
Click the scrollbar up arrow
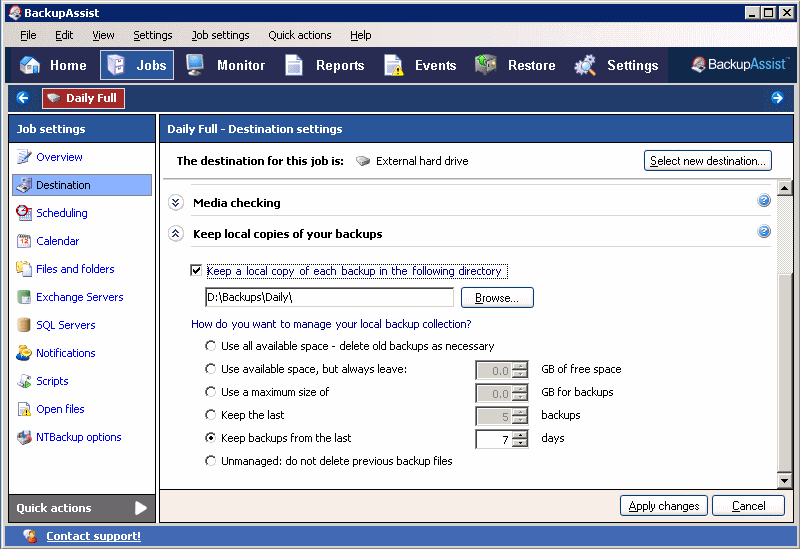click(784, 188)
